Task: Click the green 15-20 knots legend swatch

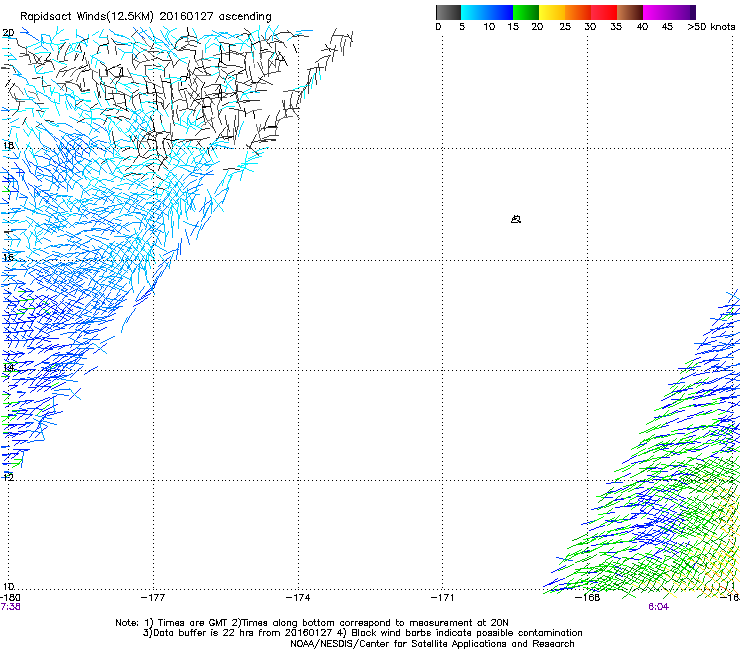Action: point(526,12)
